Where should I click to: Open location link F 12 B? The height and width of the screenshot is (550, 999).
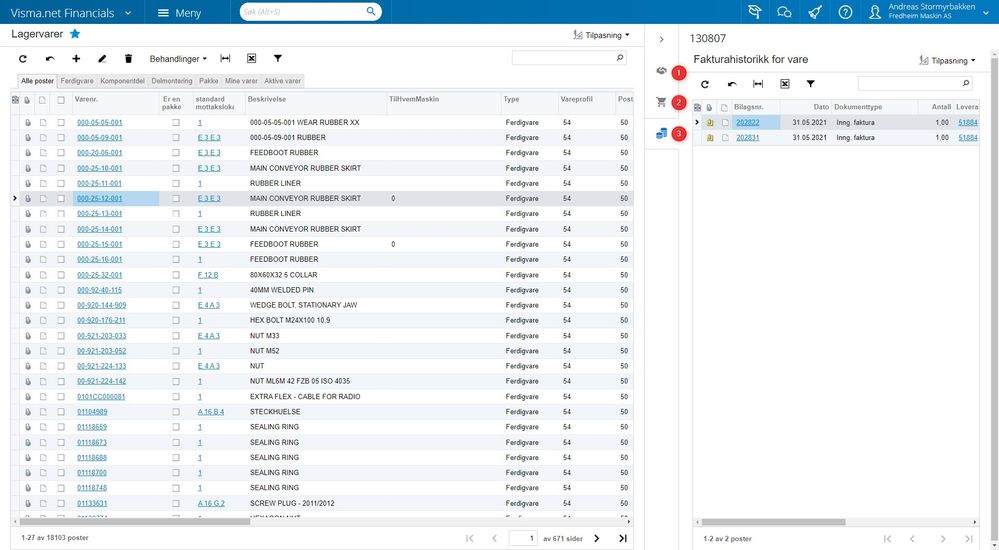click(x=208, y=275)
